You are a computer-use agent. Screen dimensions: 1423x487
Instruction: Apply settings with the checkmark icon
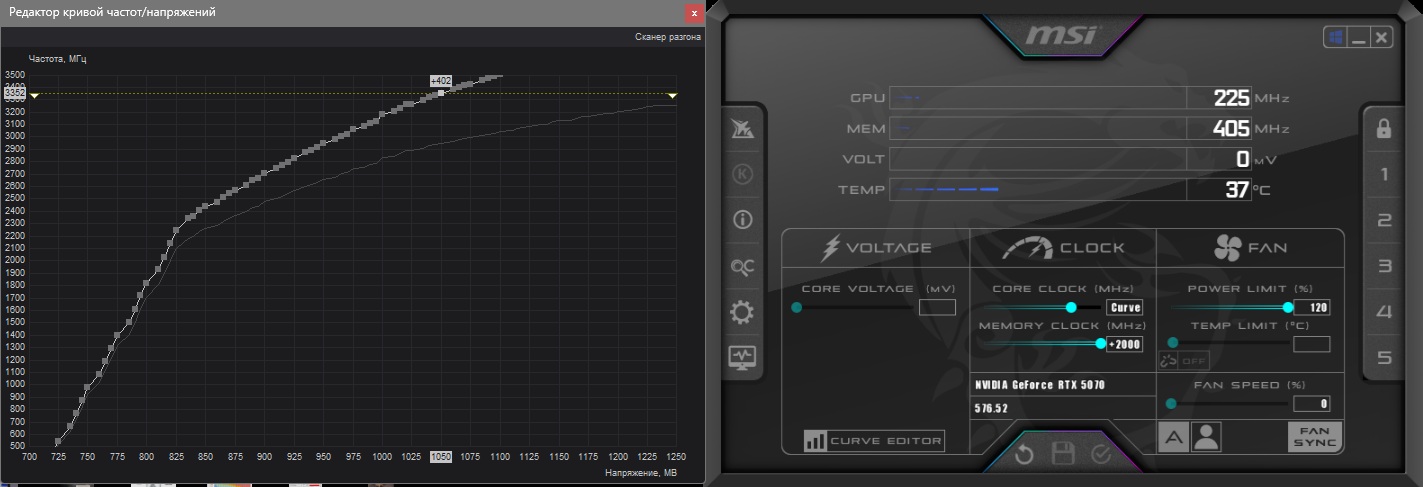pyautogui.click(x=1101, y=455)
